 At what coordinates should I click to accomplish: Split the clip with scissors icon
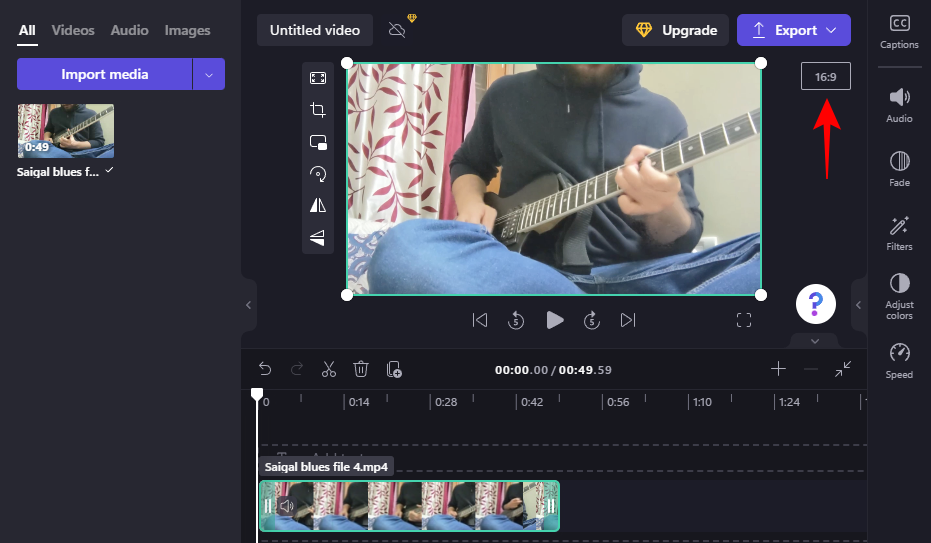[x=328, y=369]
